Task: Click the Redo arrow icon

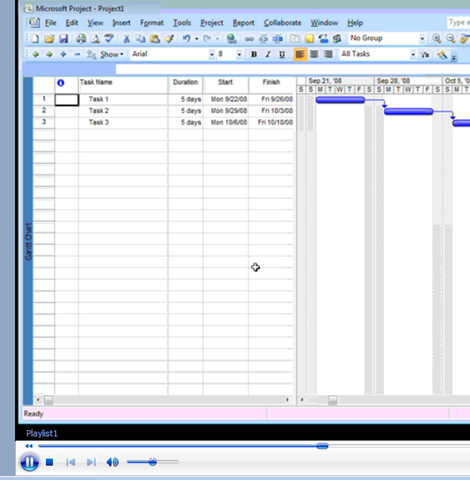Action: pyautogui.click(x=207, y=39)
